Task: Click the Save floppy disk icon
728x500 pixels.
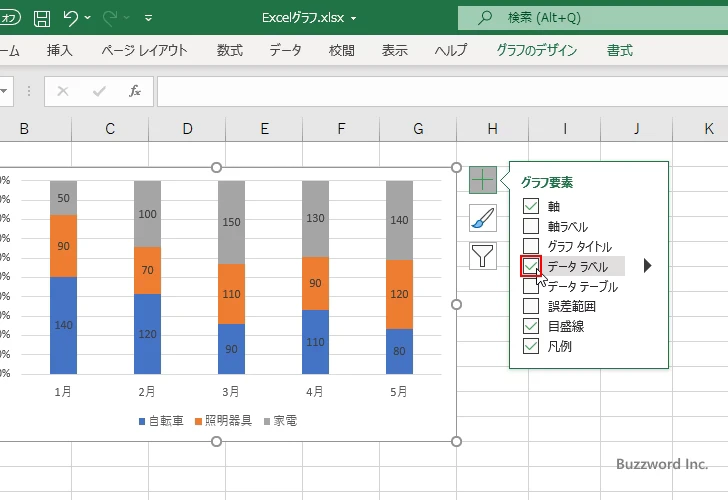Action: pos(41,18)
